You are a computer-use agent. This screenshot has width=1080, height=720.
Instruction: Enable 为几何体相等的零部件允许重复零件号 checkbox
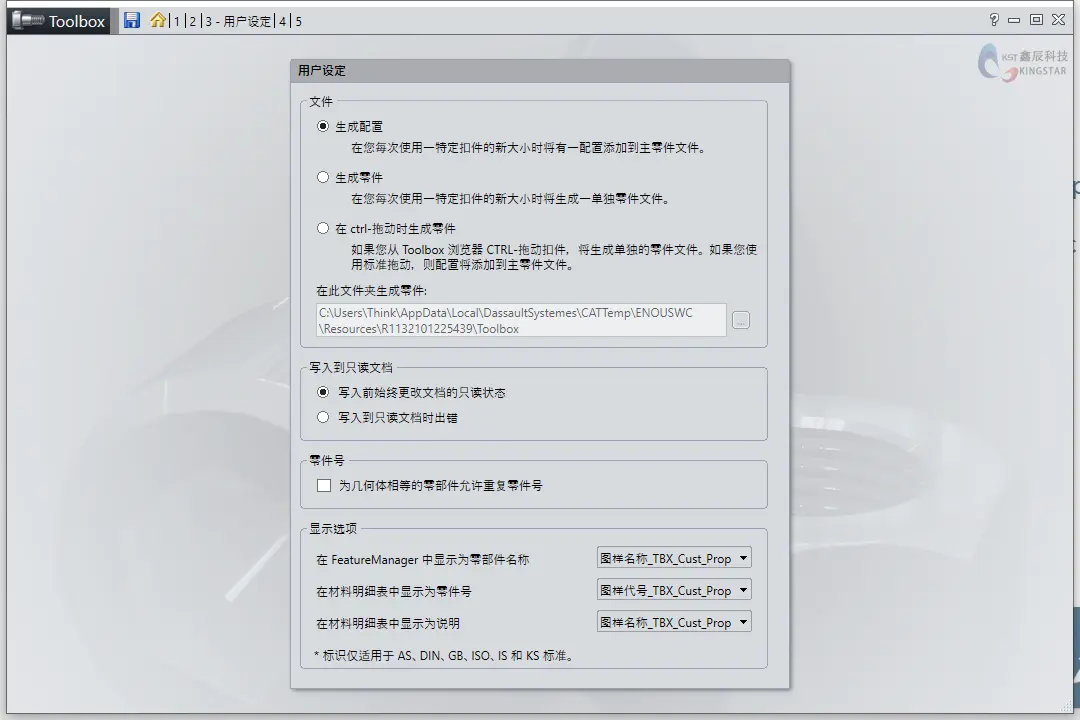pyautogui.click(x=324, y=485)
